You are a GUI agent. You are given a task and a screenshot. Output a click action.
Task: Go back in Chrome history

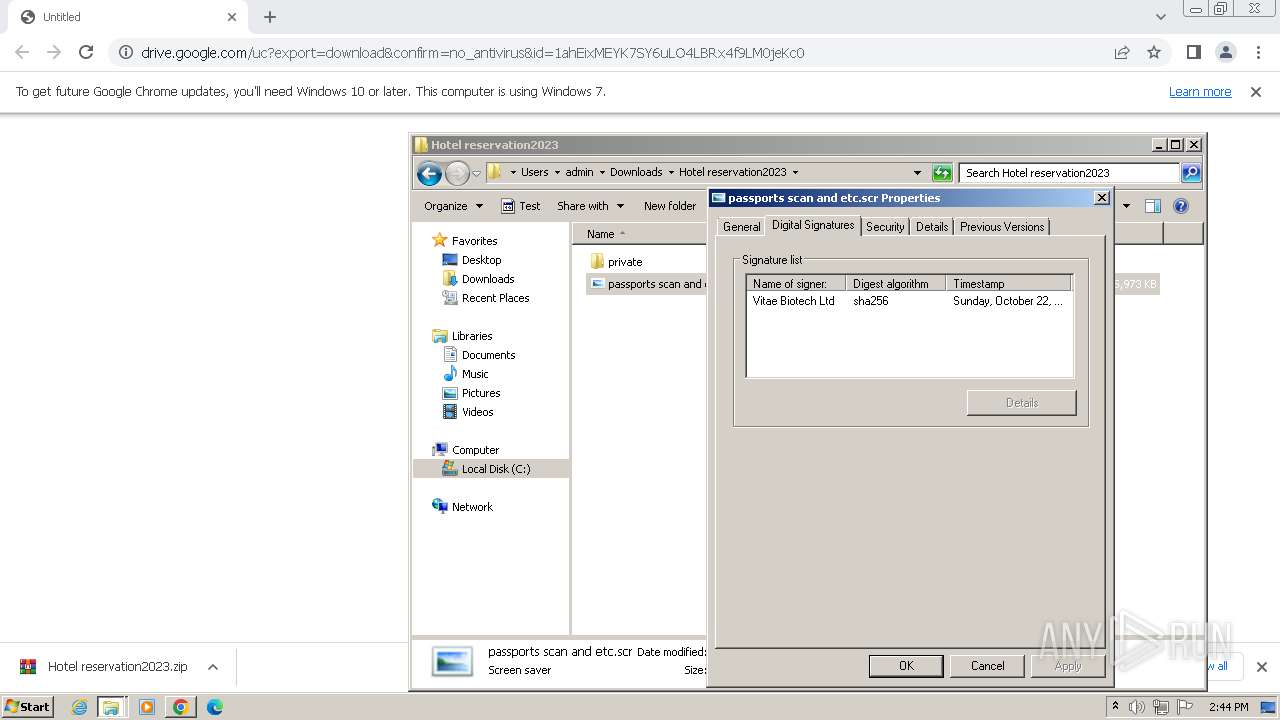(22, 52)
